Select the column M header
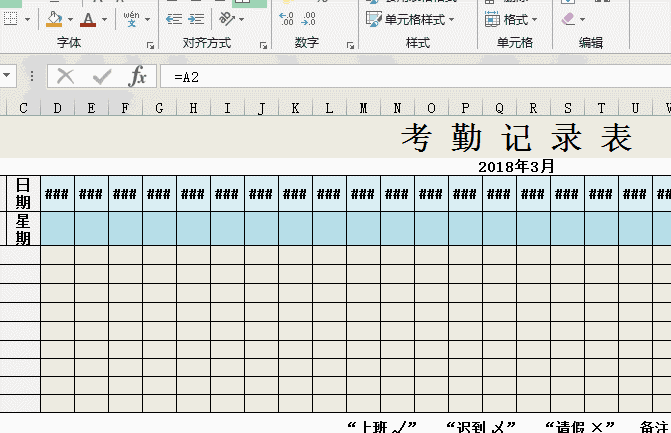 [x=363, y=108]
